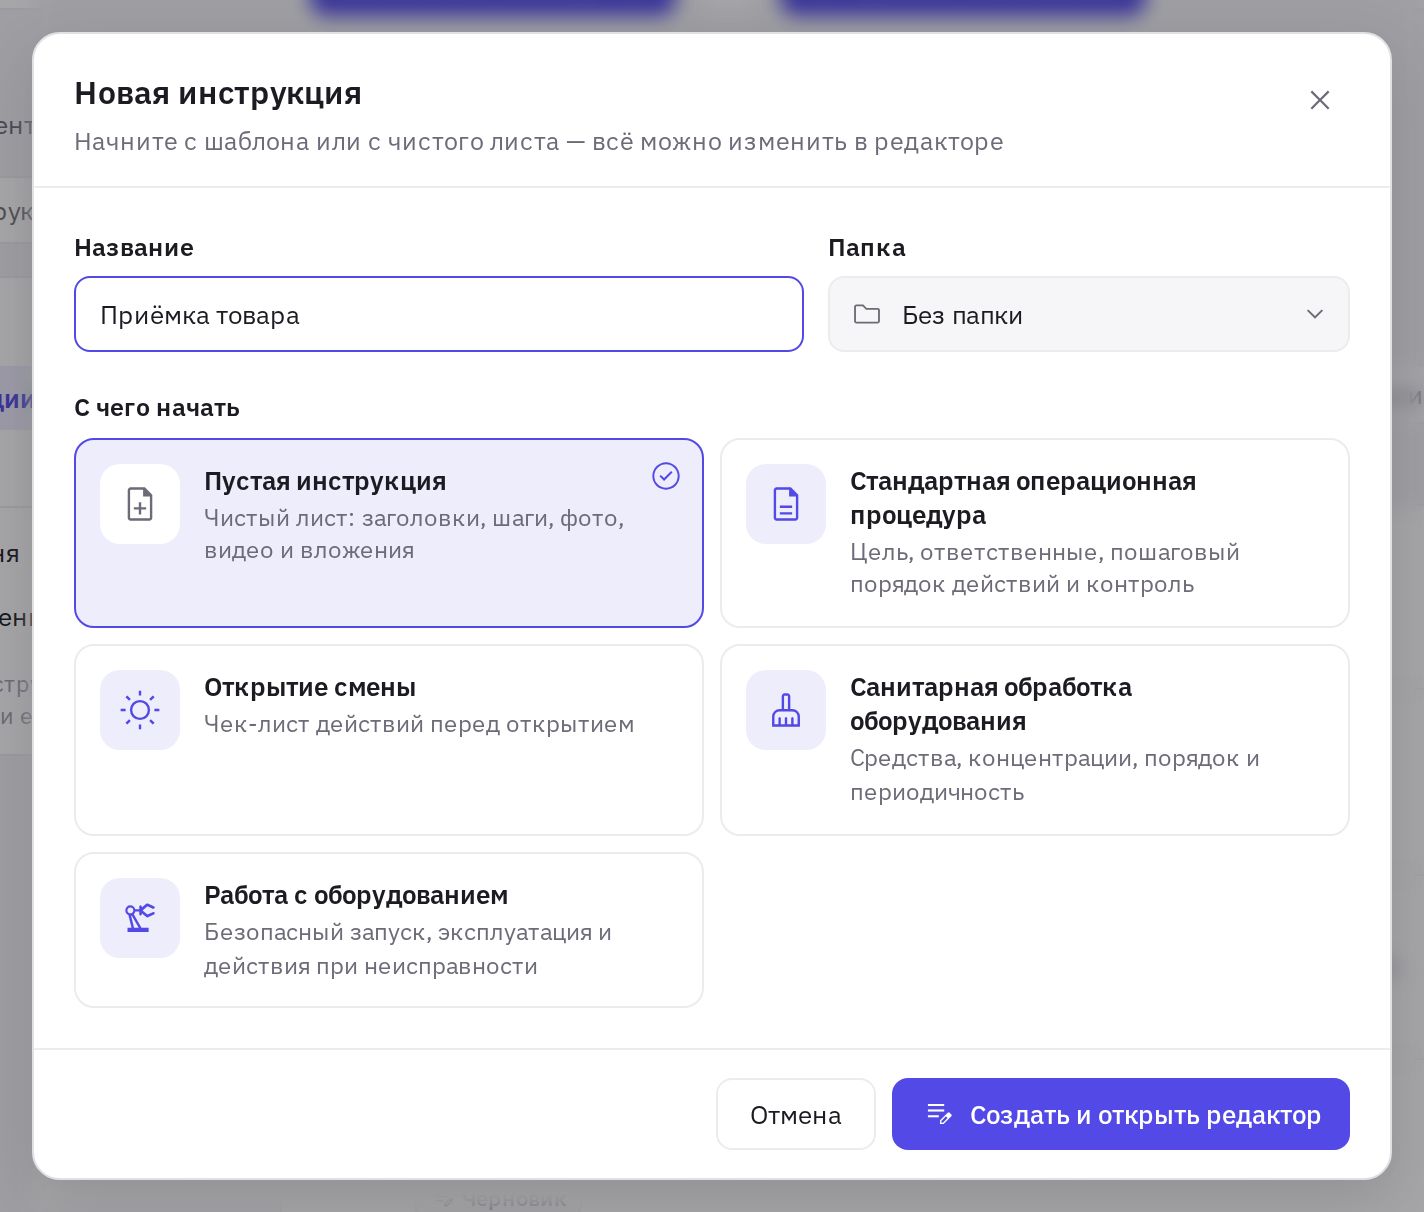This screenshot has height=1212, width=1424.
Task: Click the blank document plus icon
Action: pos(140,504)
